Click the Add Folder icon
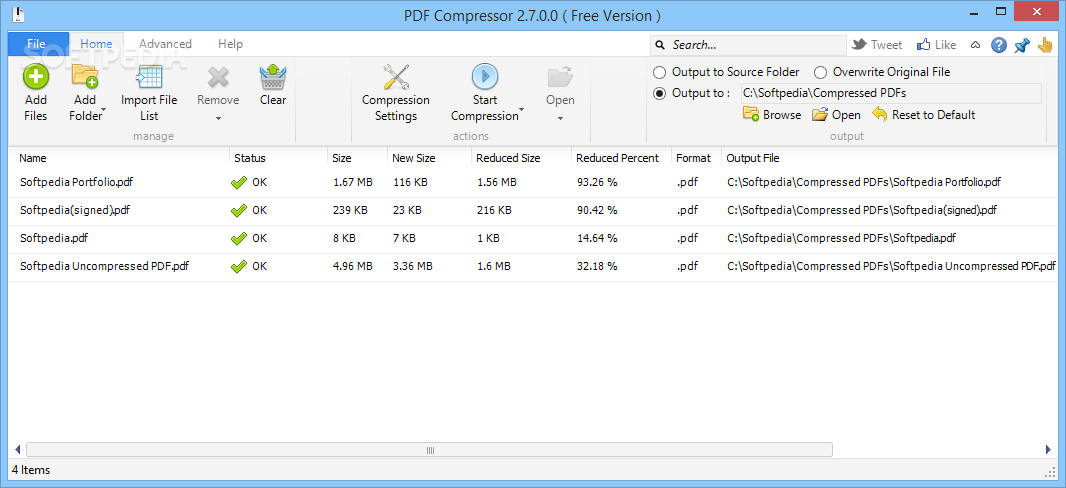The height and width of the screenshot is (488, 1066). pos(85,77)
